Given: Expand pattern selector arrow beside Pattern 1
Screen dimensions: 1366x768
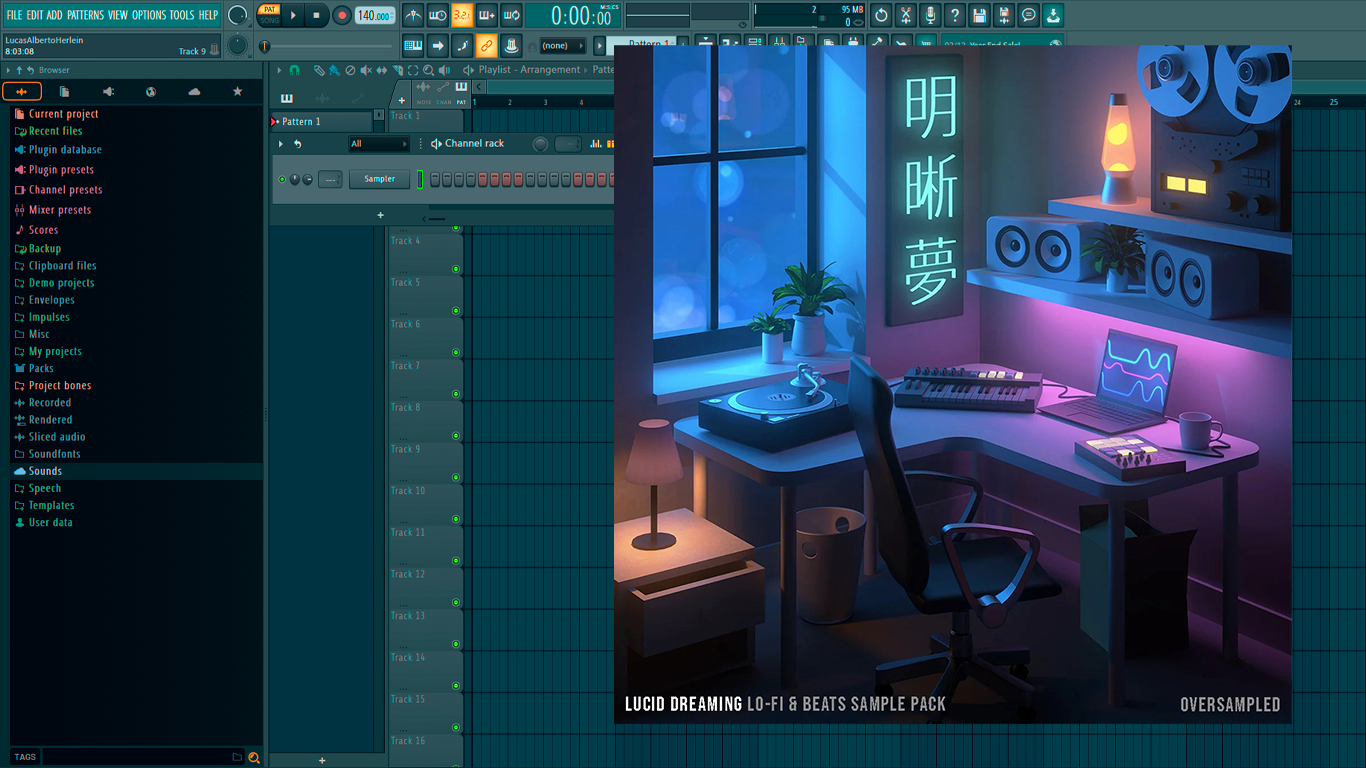Looking at the screenshot, I should click(599, 46).
